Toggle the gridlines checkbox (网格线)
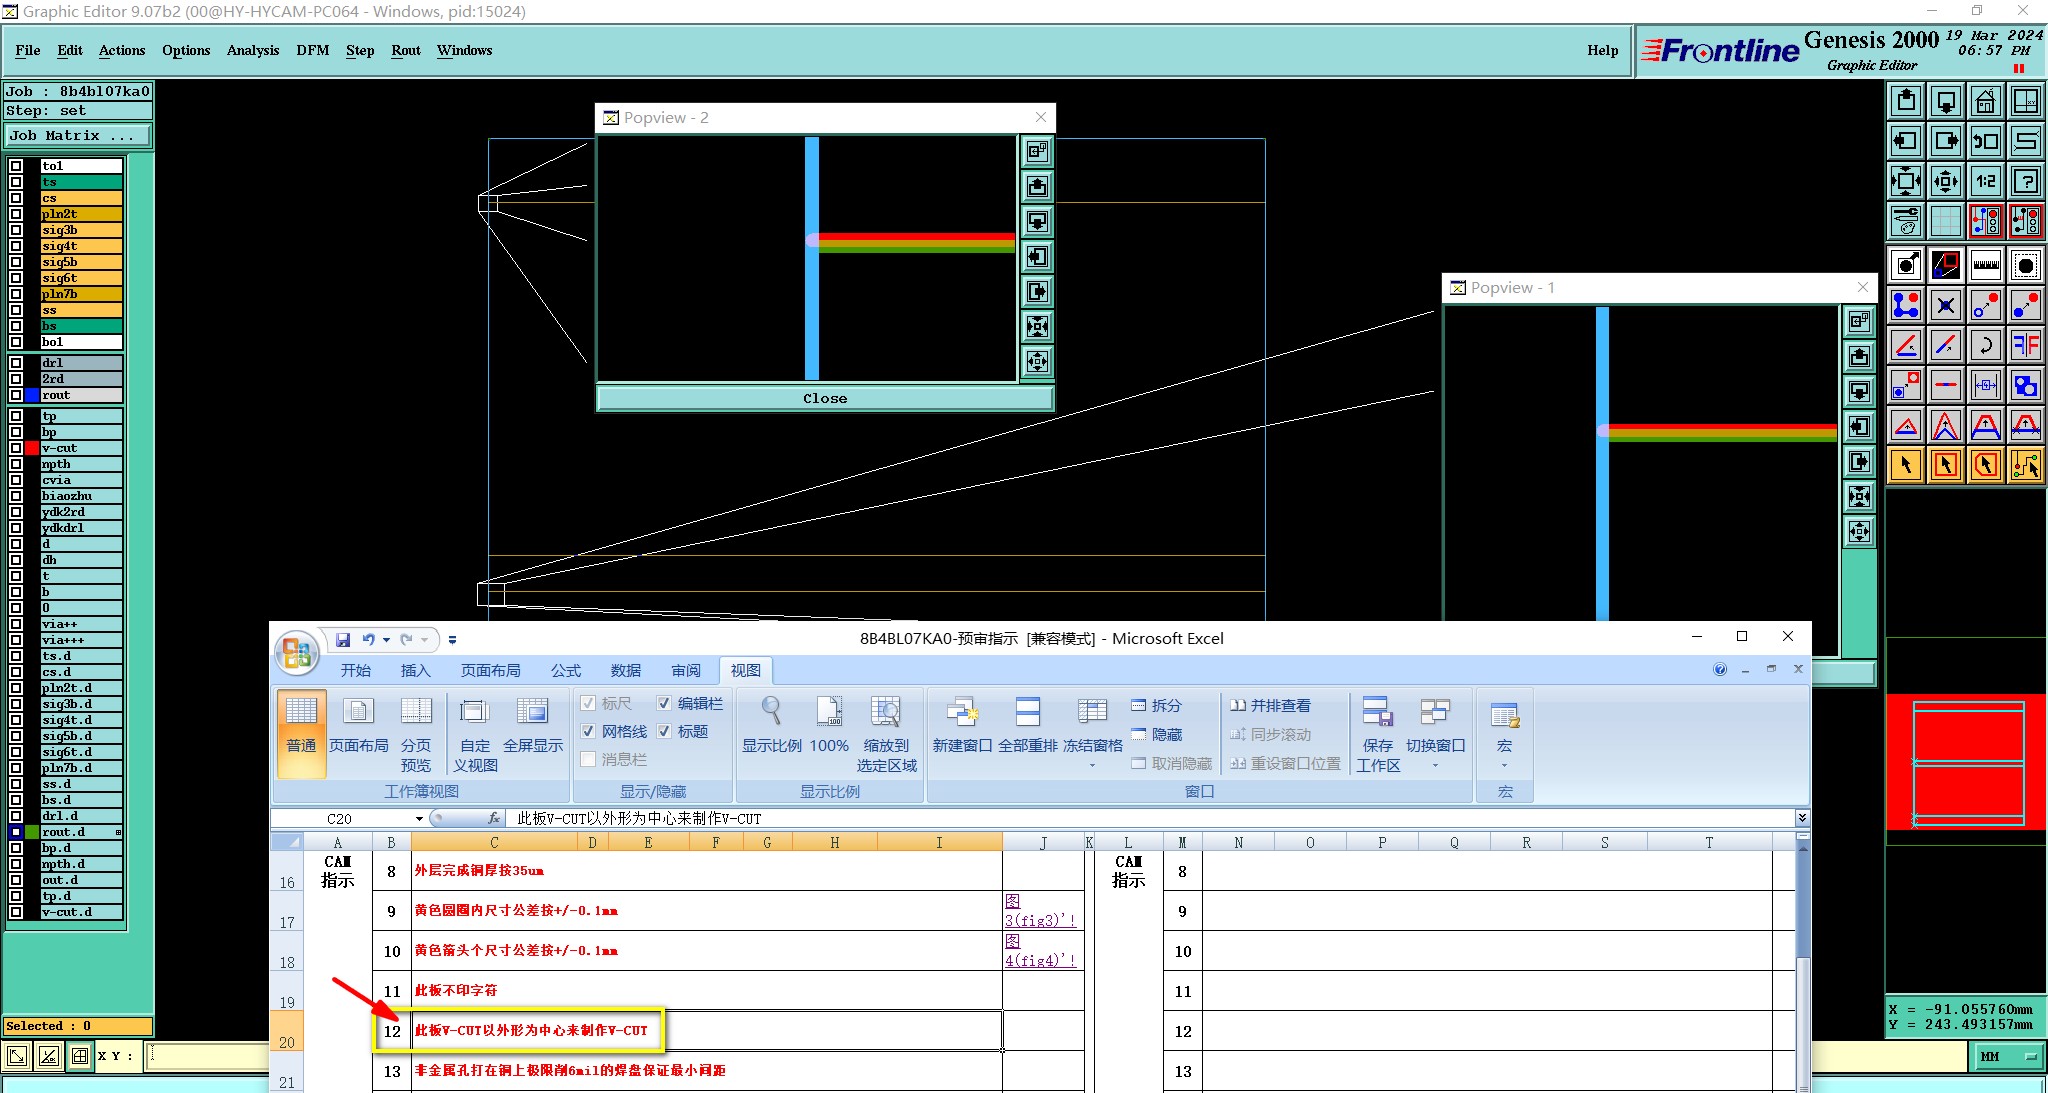 589,731
